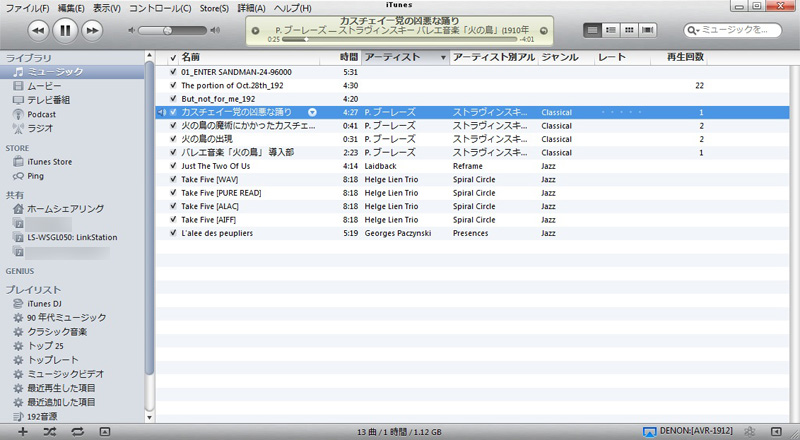Sort by レート column header
This screenshot has width=800, height=440.
(x=623, y=57)
